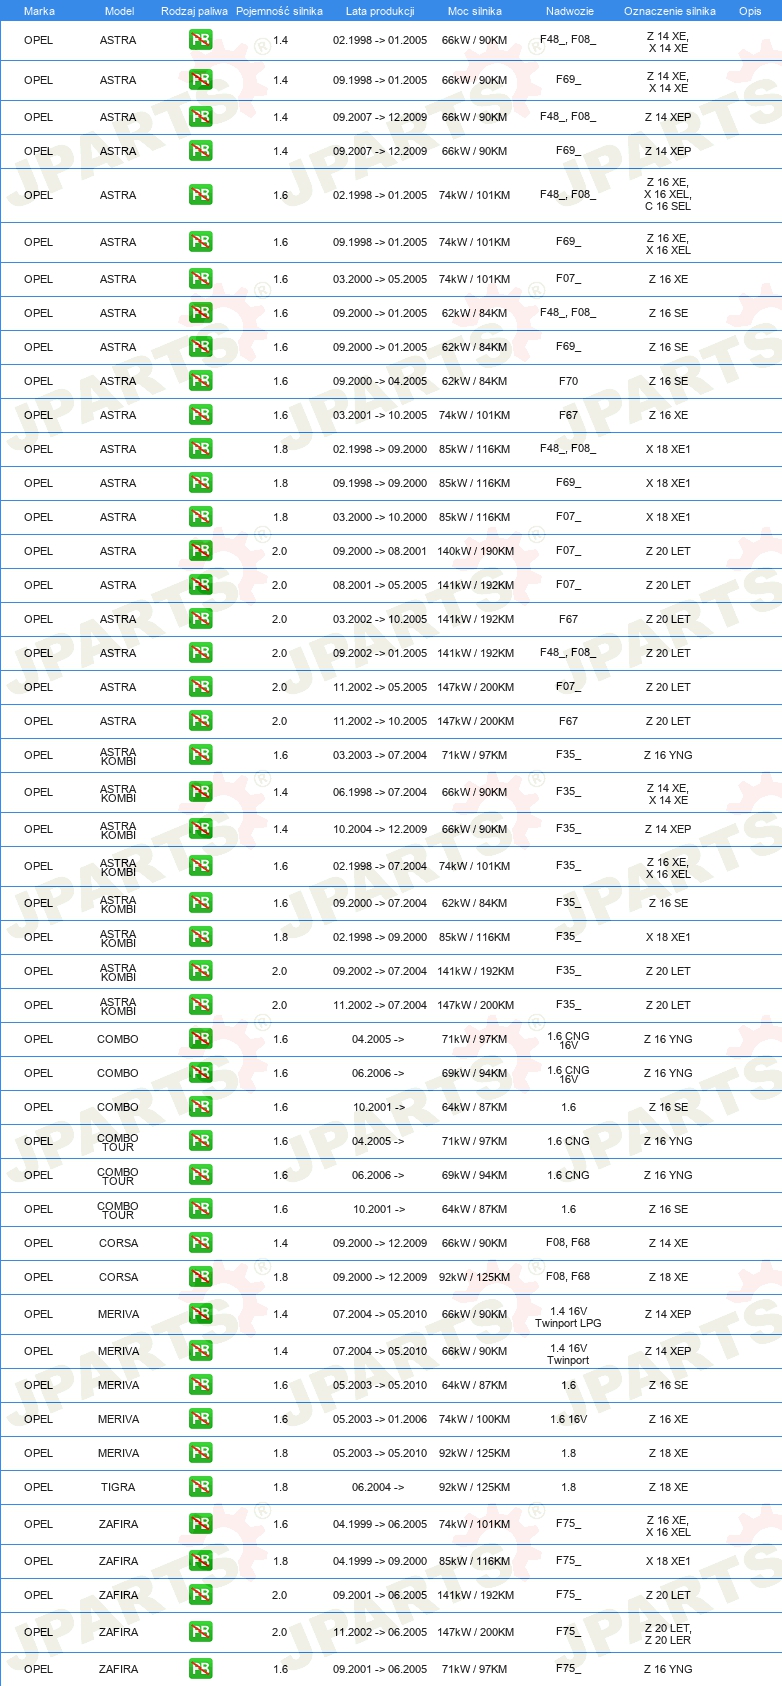This screenshot has height=1686, width=782.
Task: Click the 10.2004 -> 12.2009 production cell
Action: click(x=380, y=829)
